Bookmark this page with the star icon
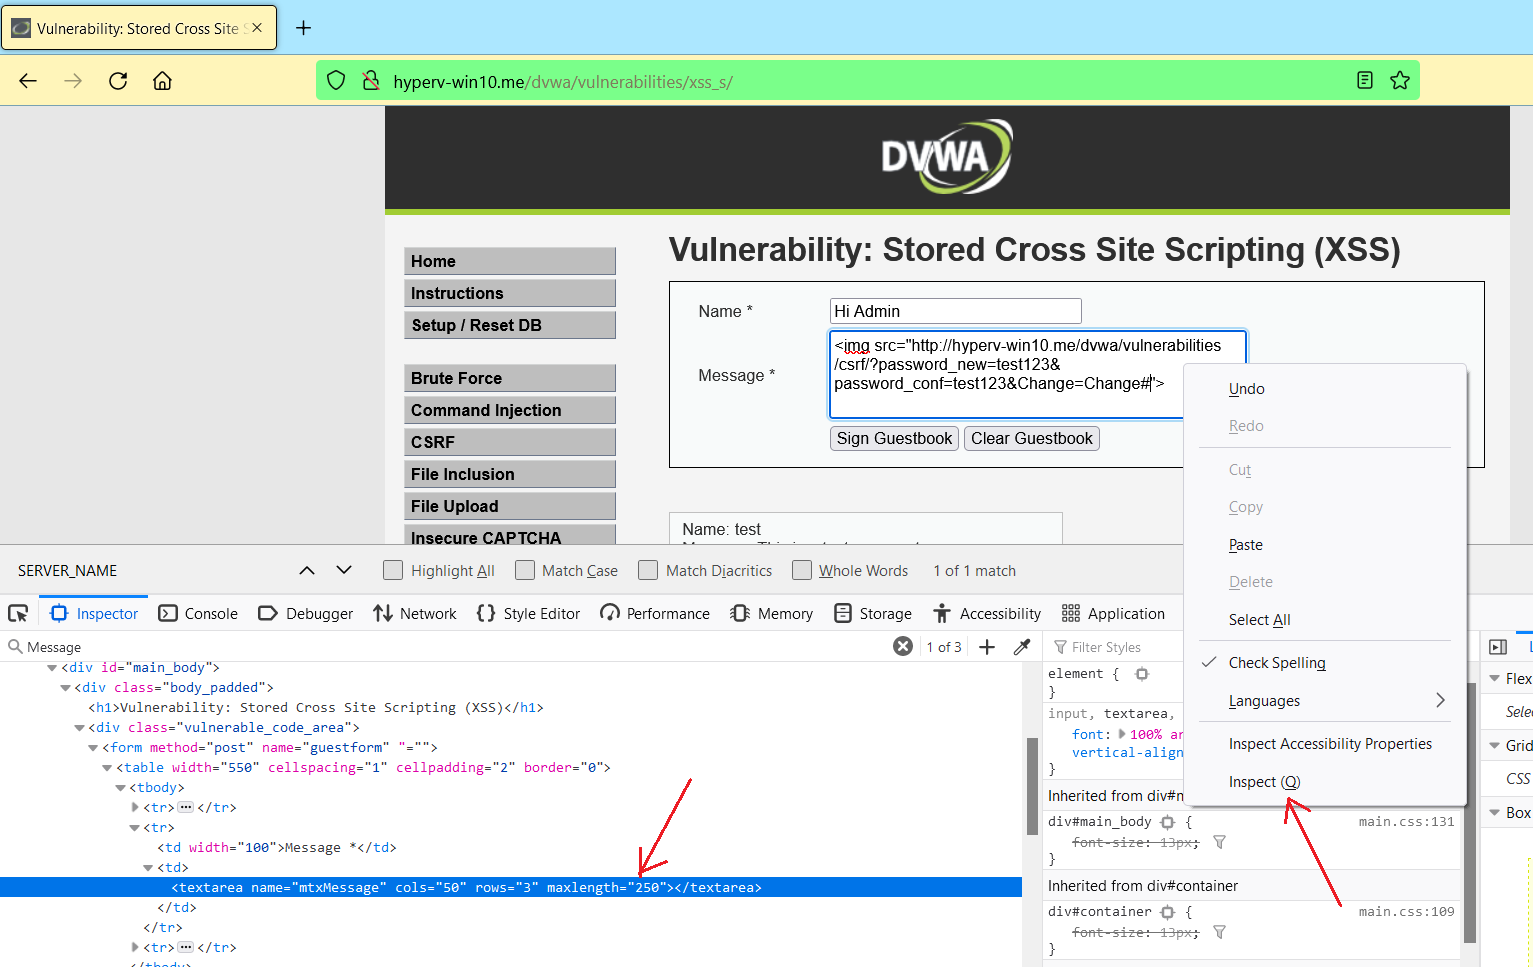Screen dimensions: 1533x967 click(1400, 80)
